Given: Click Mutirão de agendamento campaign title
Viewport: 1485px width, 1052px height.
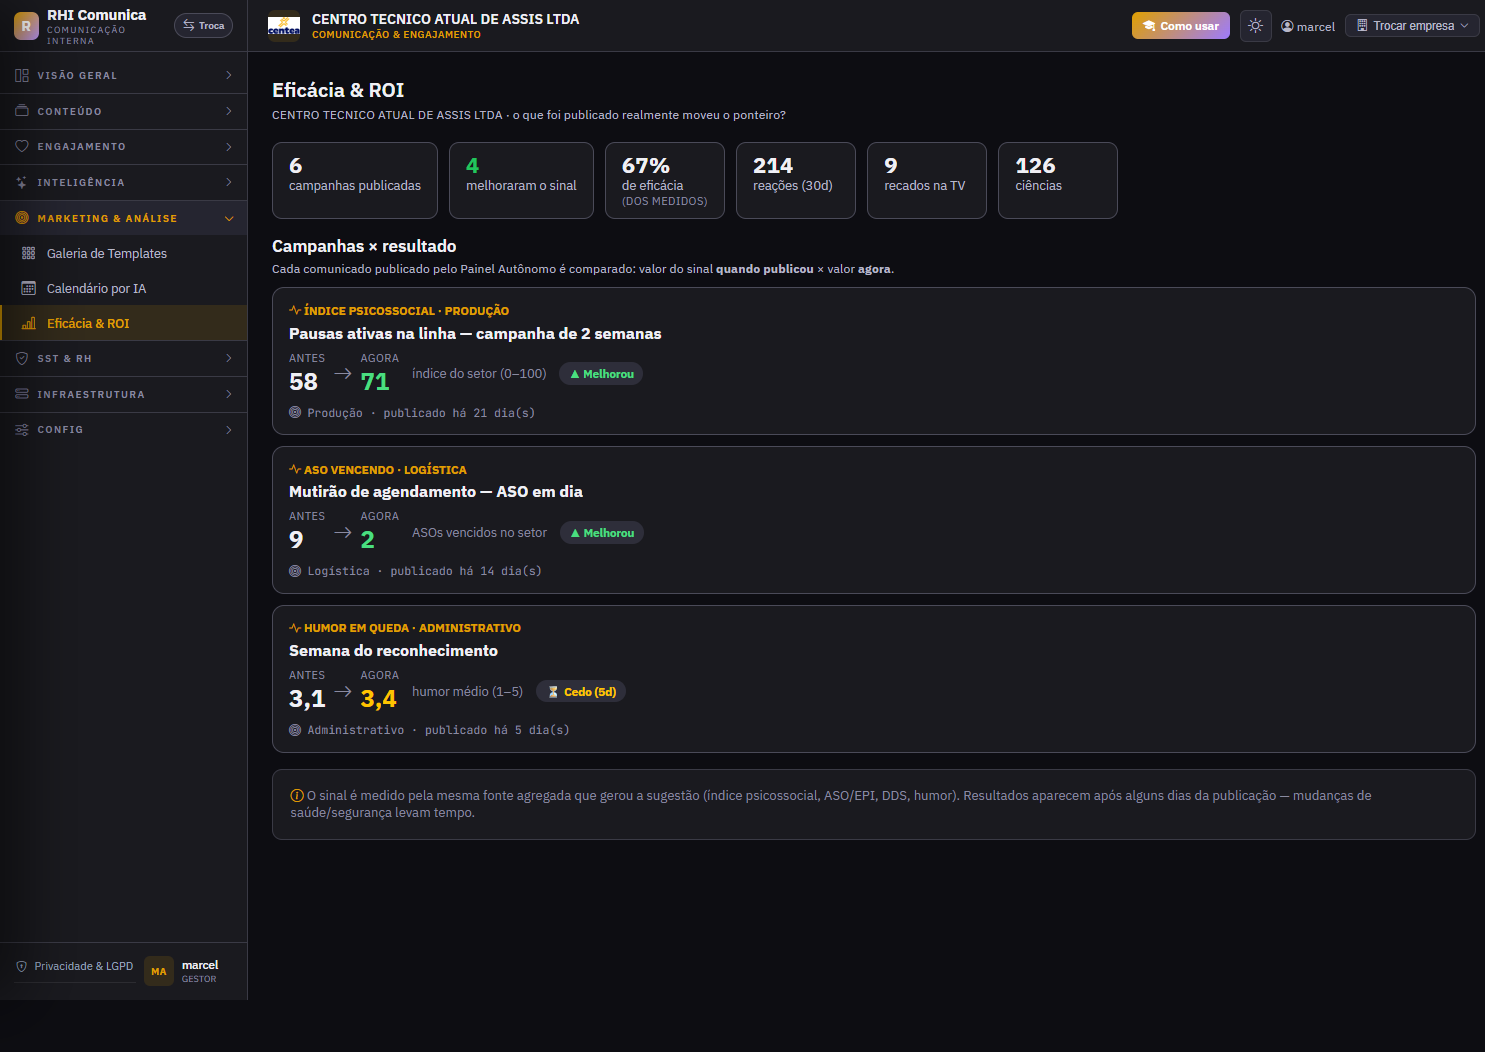Looking at the screenshot, I should [436, 492].
